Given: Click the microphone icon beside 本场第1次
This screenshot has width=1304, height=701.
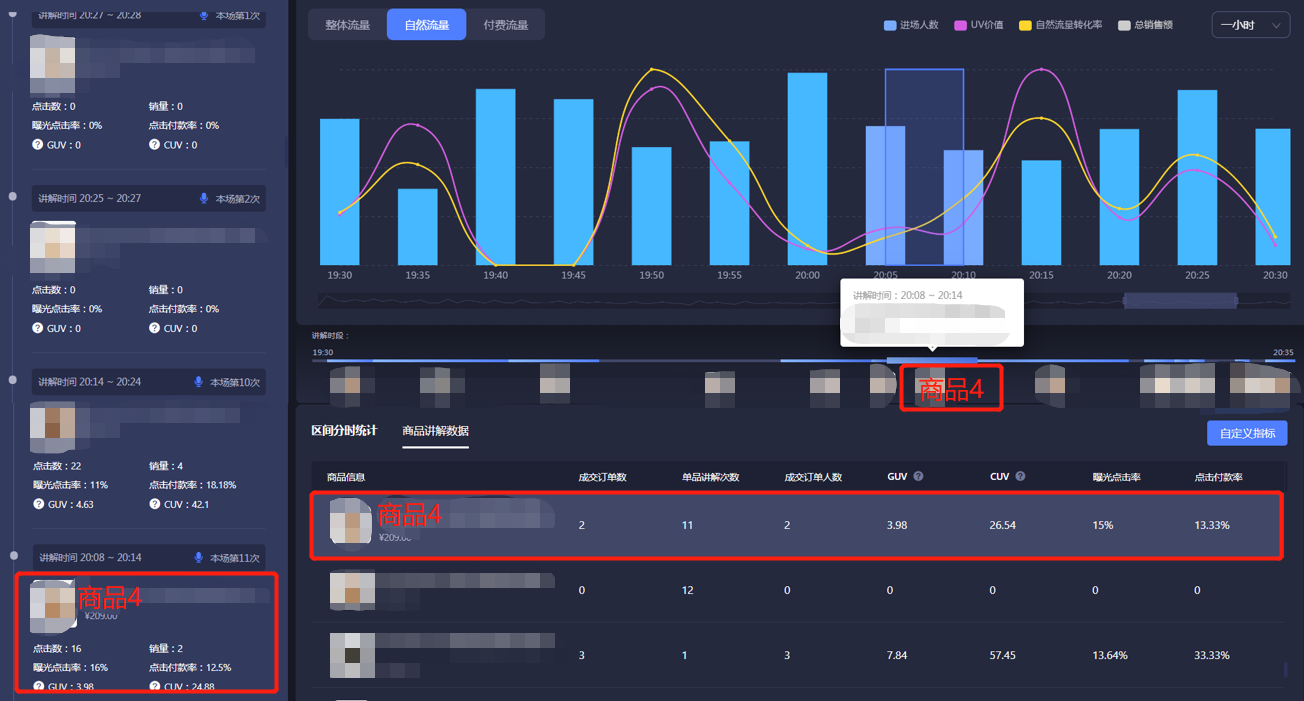Looking at the screenshot, I should [x=205, y=15].
